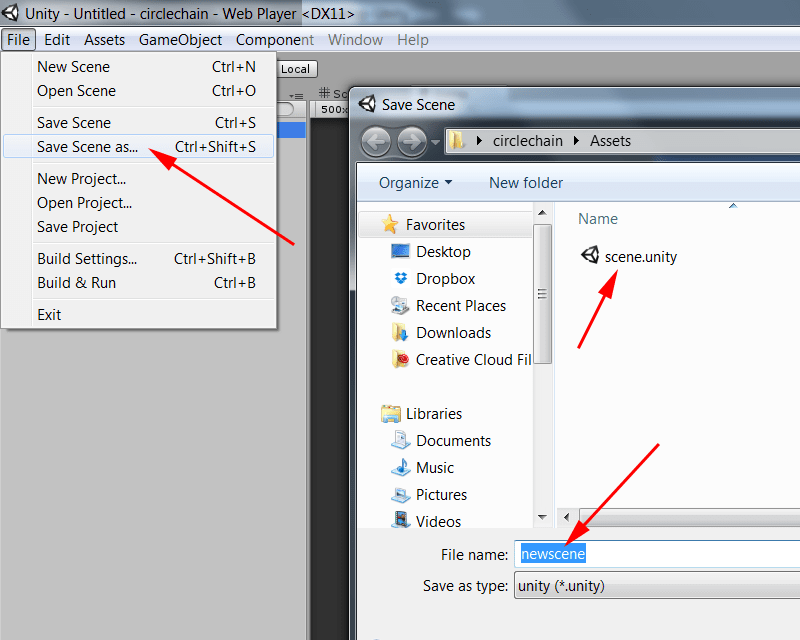
Task: Open the File menu
Action: (18, 40)
